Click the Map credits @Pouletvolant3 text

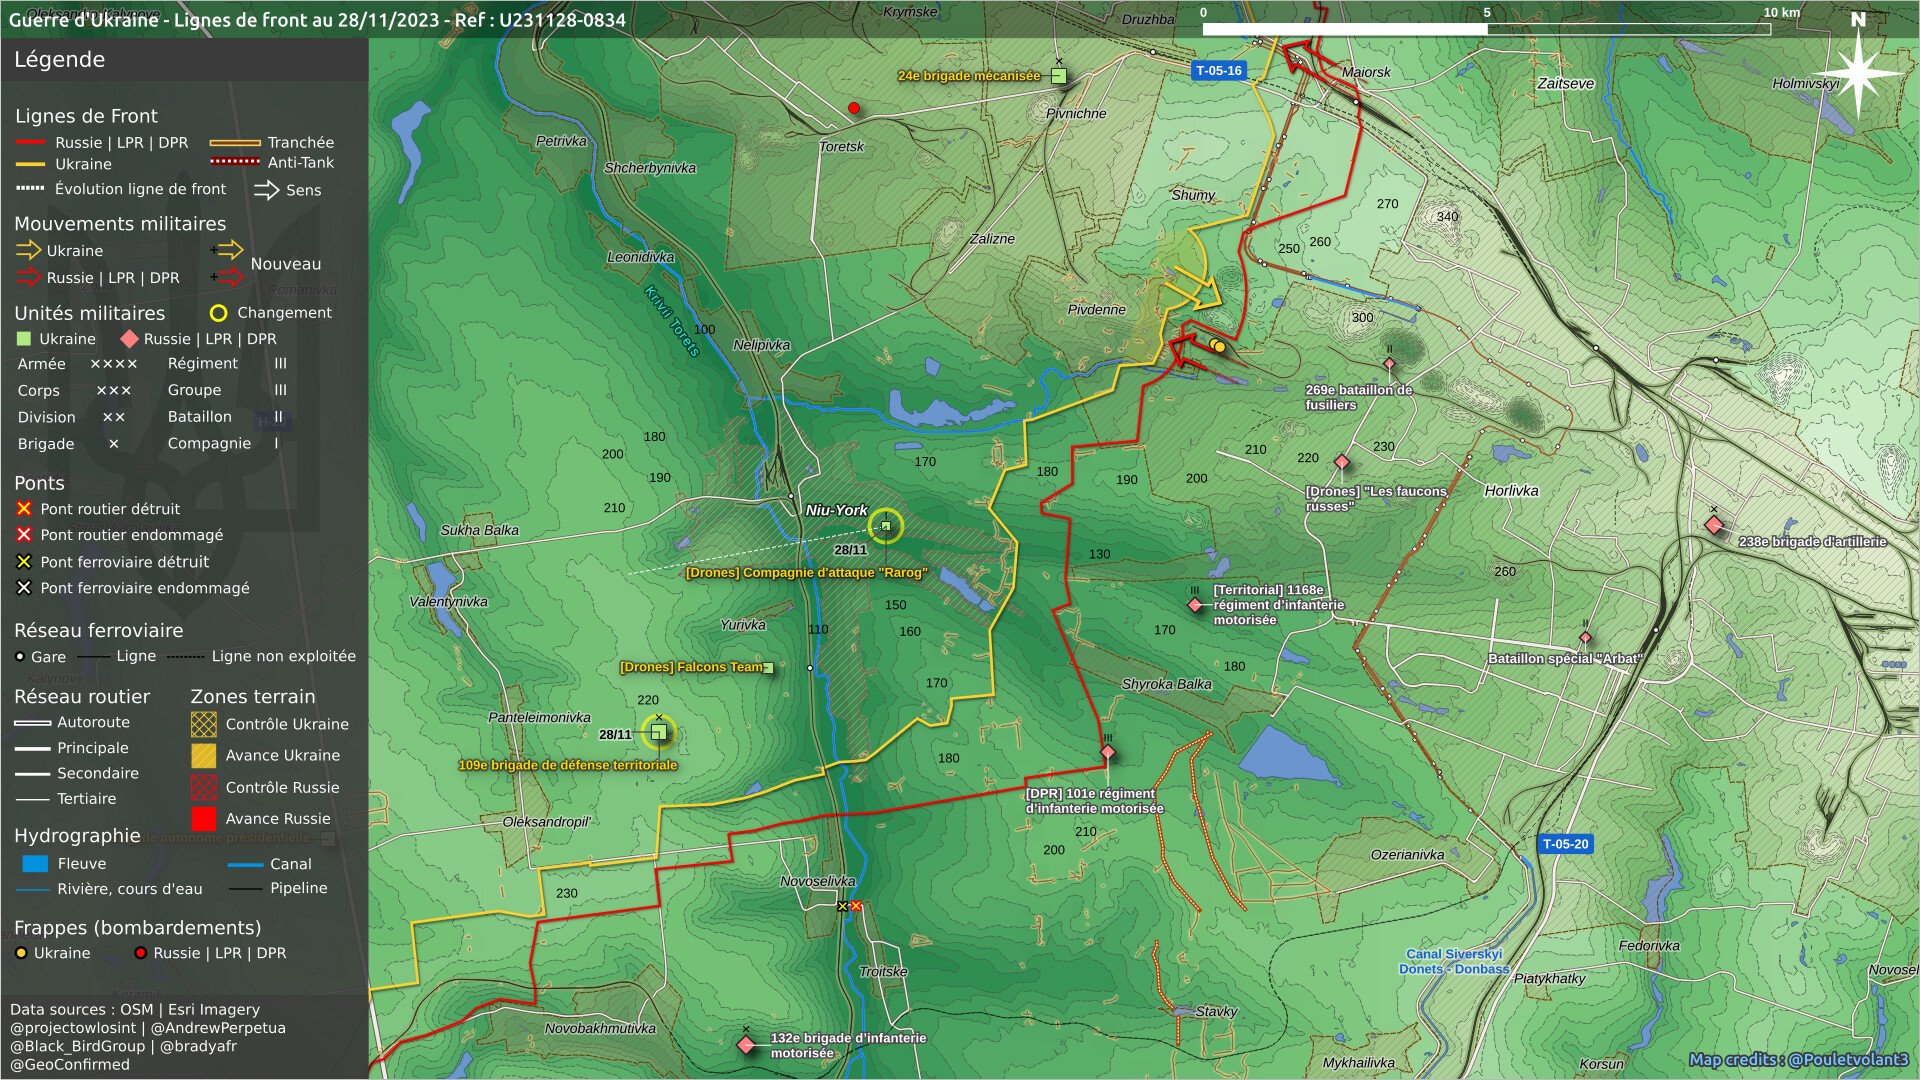tap(1798, 1059)
